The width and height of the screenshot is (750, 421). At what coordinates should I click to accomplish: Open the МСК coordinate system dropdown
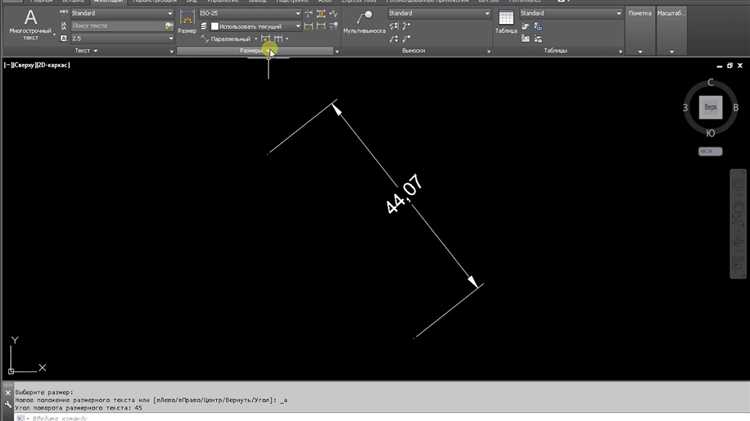coord(710,151)
